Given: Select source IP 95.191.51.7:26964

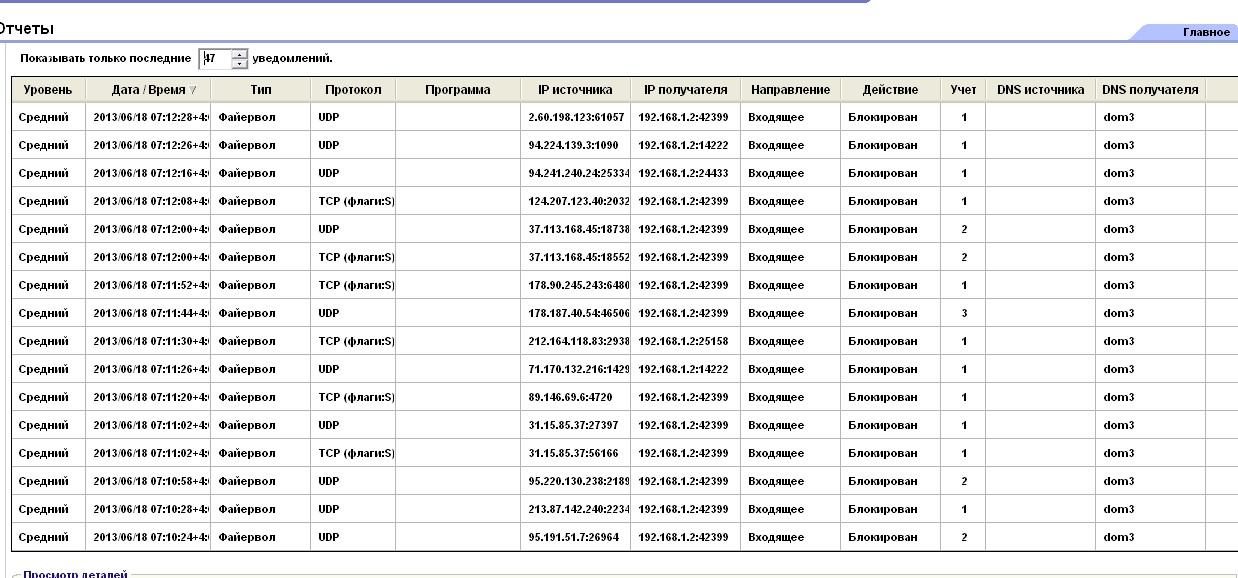Looking at the screenshot, I should tap(573, 537).
